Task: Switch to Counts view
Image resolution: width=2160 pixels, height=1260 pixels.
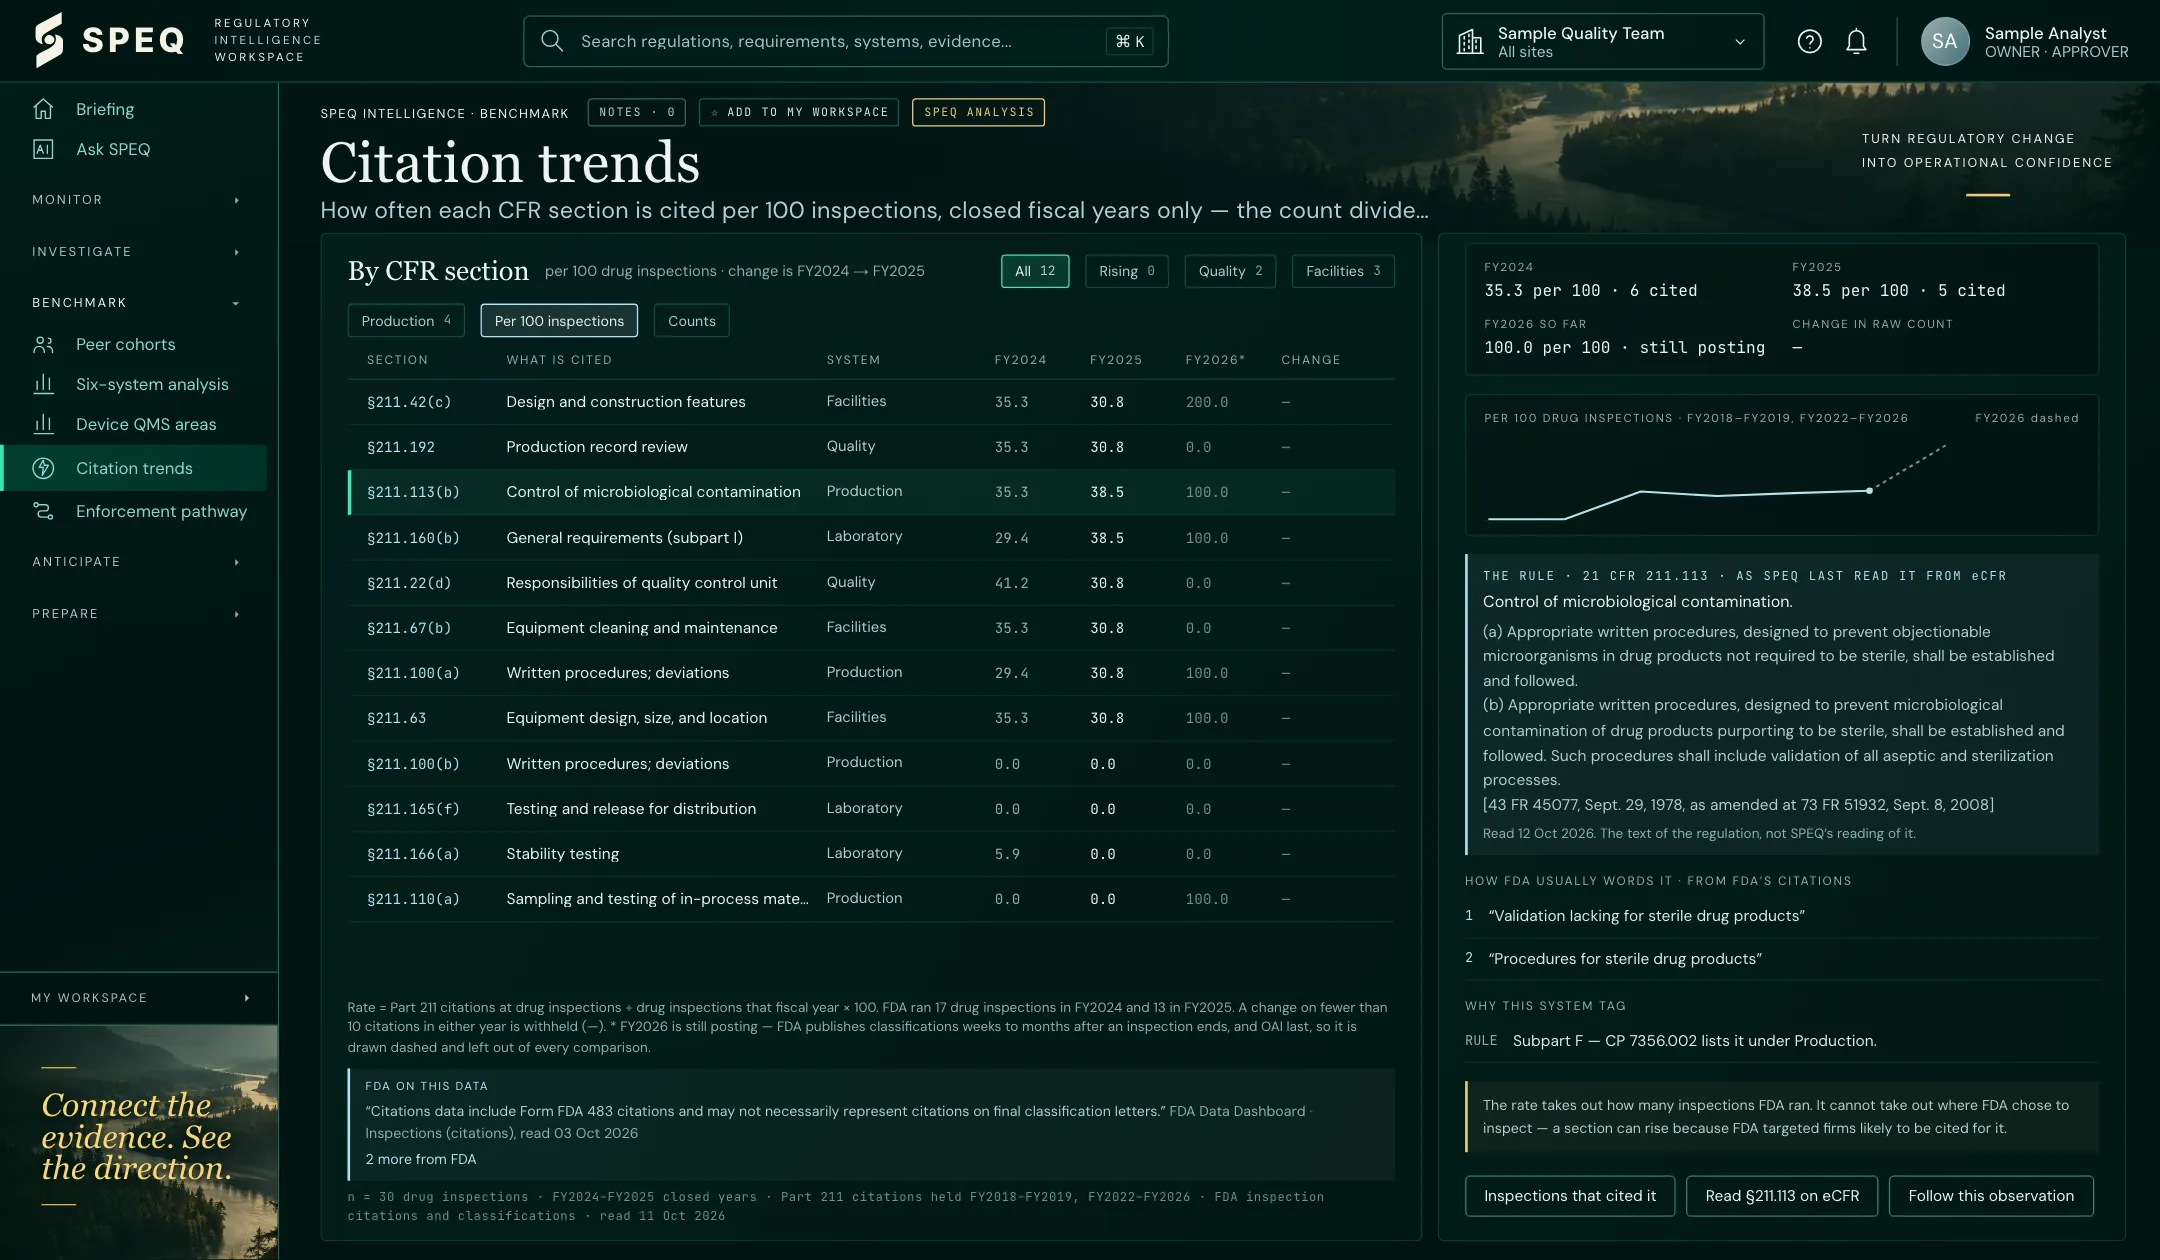Action: 692,321
